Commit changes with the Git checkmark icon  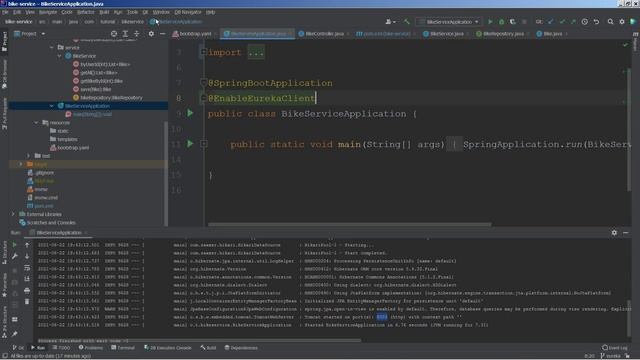[x=562, y=22]
